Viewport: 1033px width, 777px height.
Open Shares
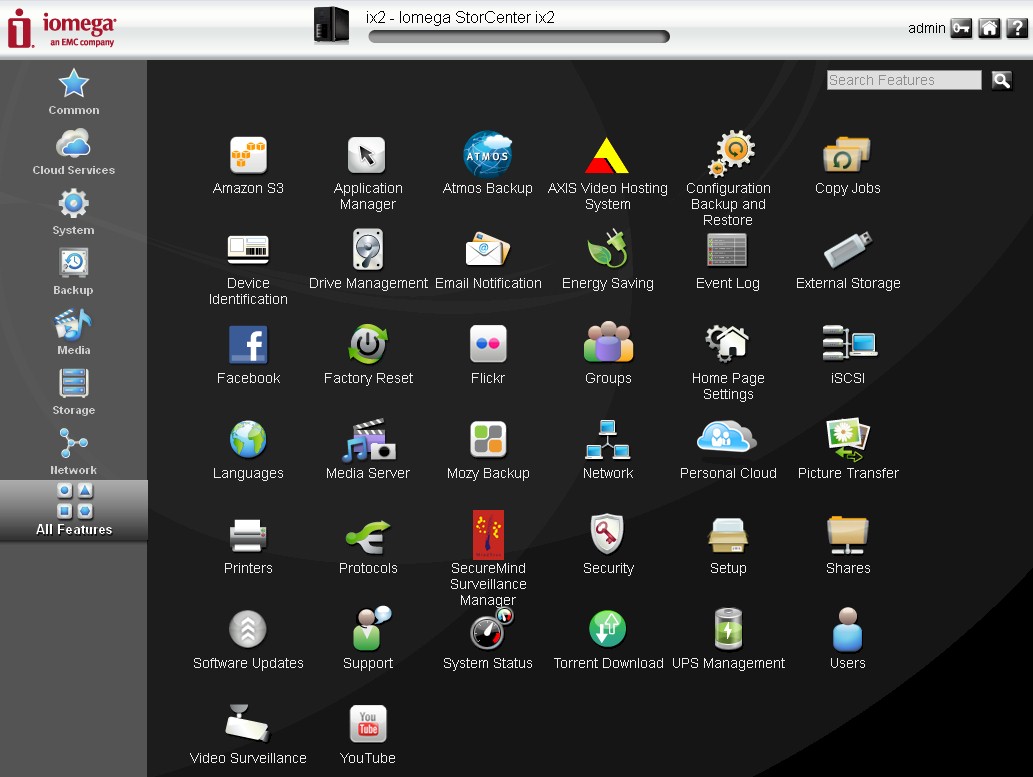pyautogui.click(x=848, y=546)
